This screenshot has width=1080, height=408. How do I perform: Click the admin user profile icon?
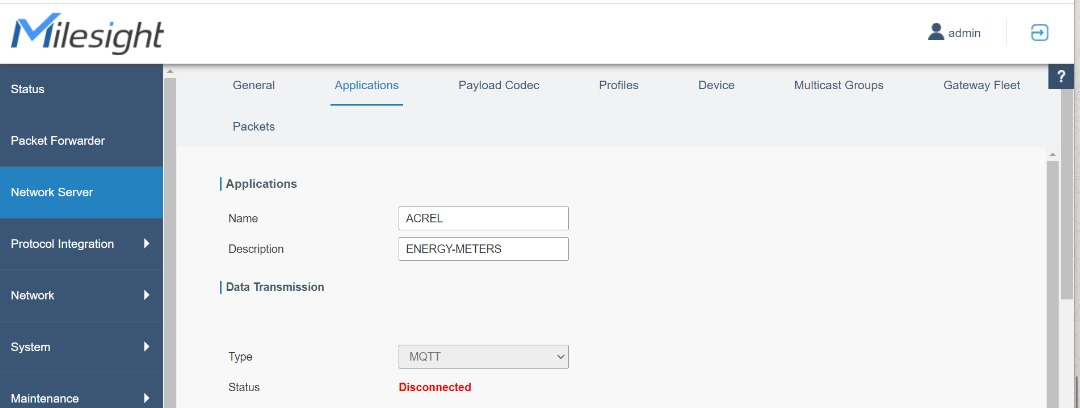[936, 33]
